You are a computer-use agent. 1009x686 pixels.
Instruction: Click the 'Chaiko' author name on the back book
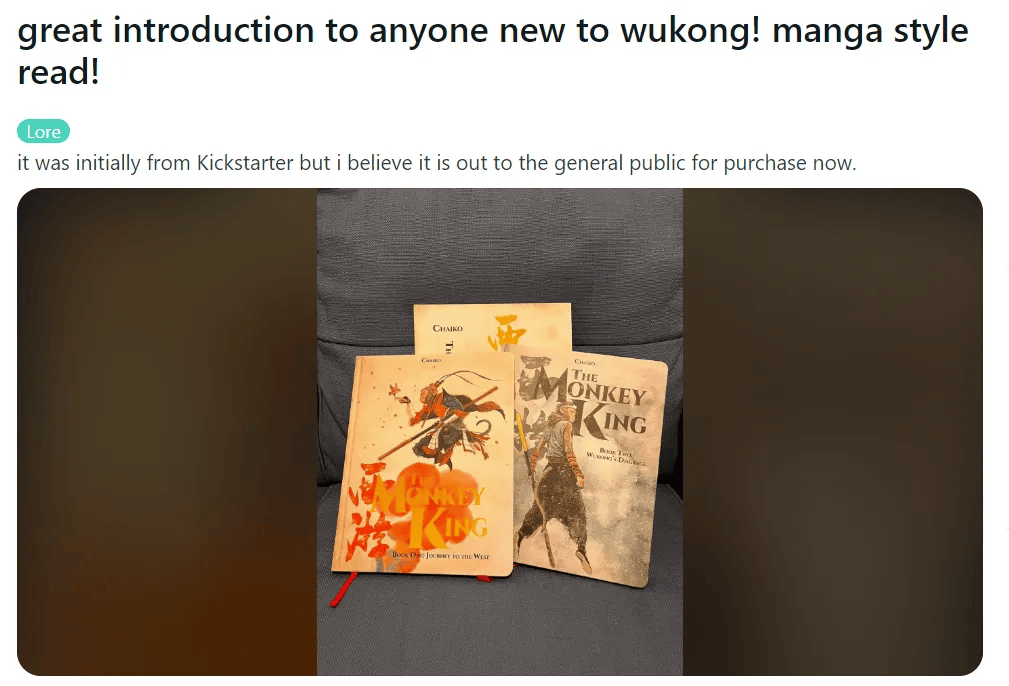(448, 328)
